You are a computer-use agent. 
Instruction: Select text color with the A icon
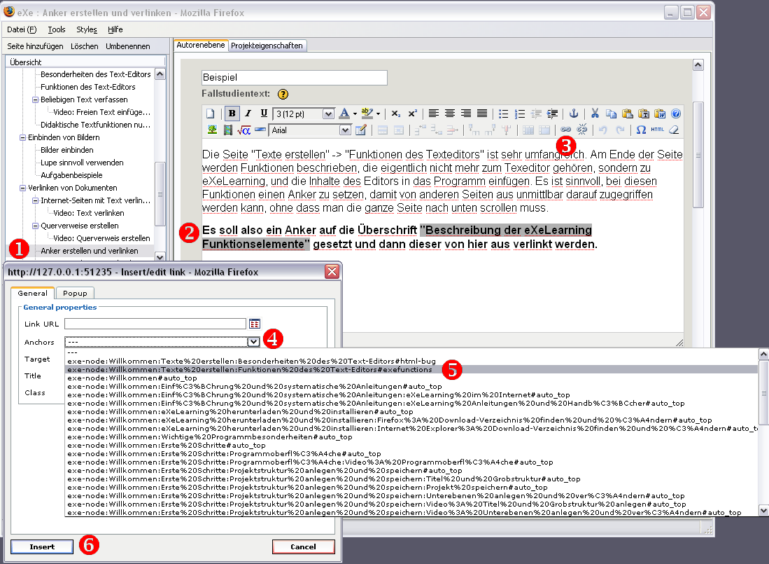[344, 114]
